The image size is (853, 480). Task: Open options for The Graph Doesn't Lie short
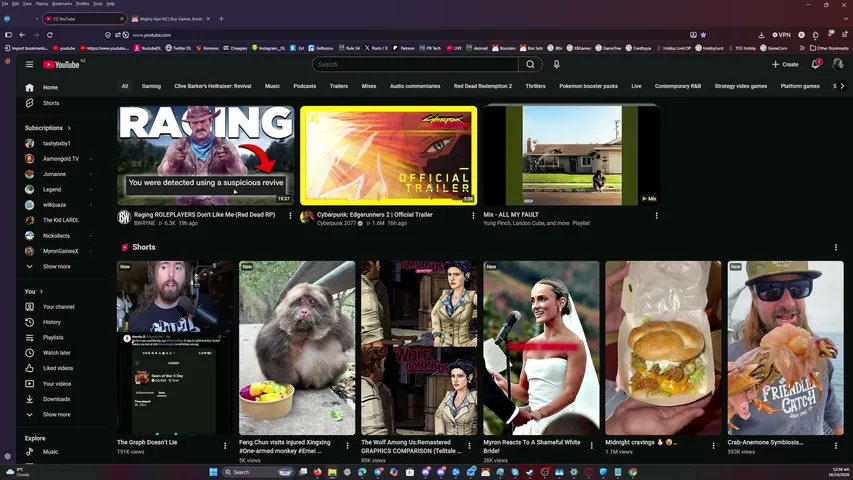click(225, 446)
